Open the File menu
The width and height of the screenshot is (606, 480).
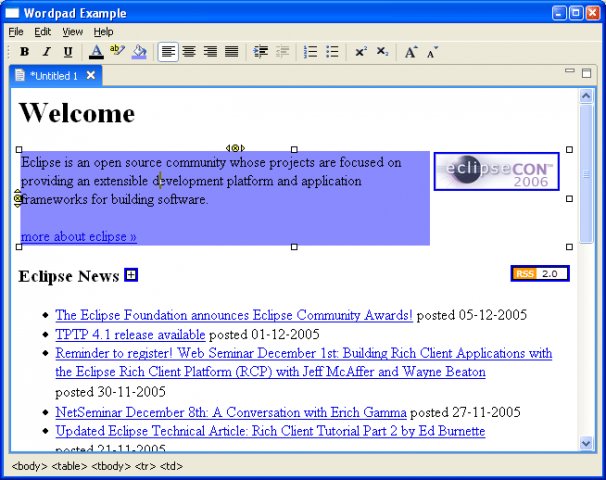pos(16,32)
